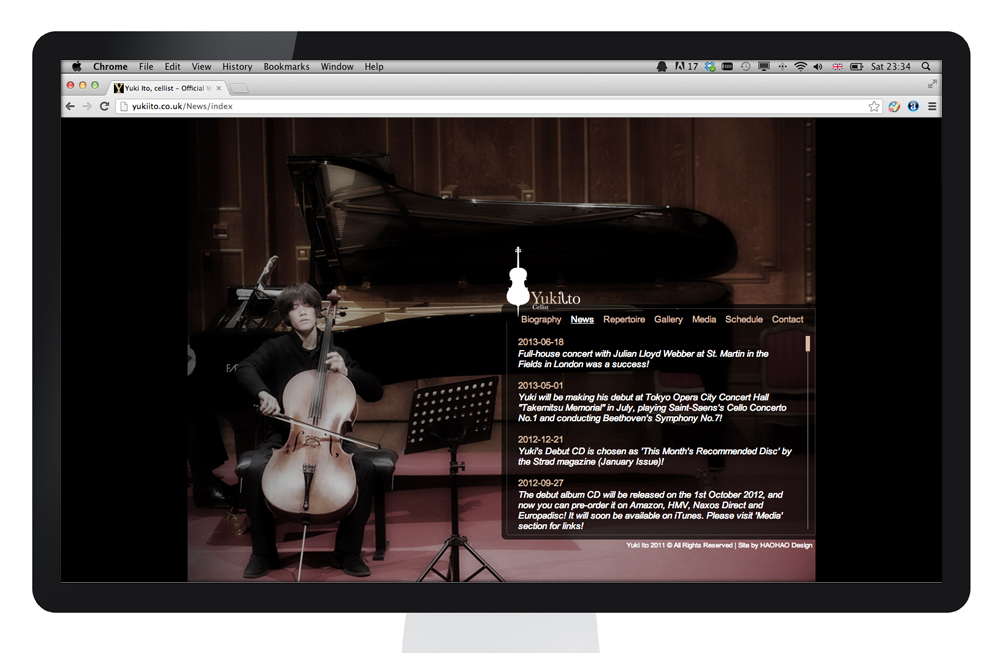Viewport: 1000px width, 653px height.
Task: Click the Adobe 17 updates icon
Action: [686, 66]
